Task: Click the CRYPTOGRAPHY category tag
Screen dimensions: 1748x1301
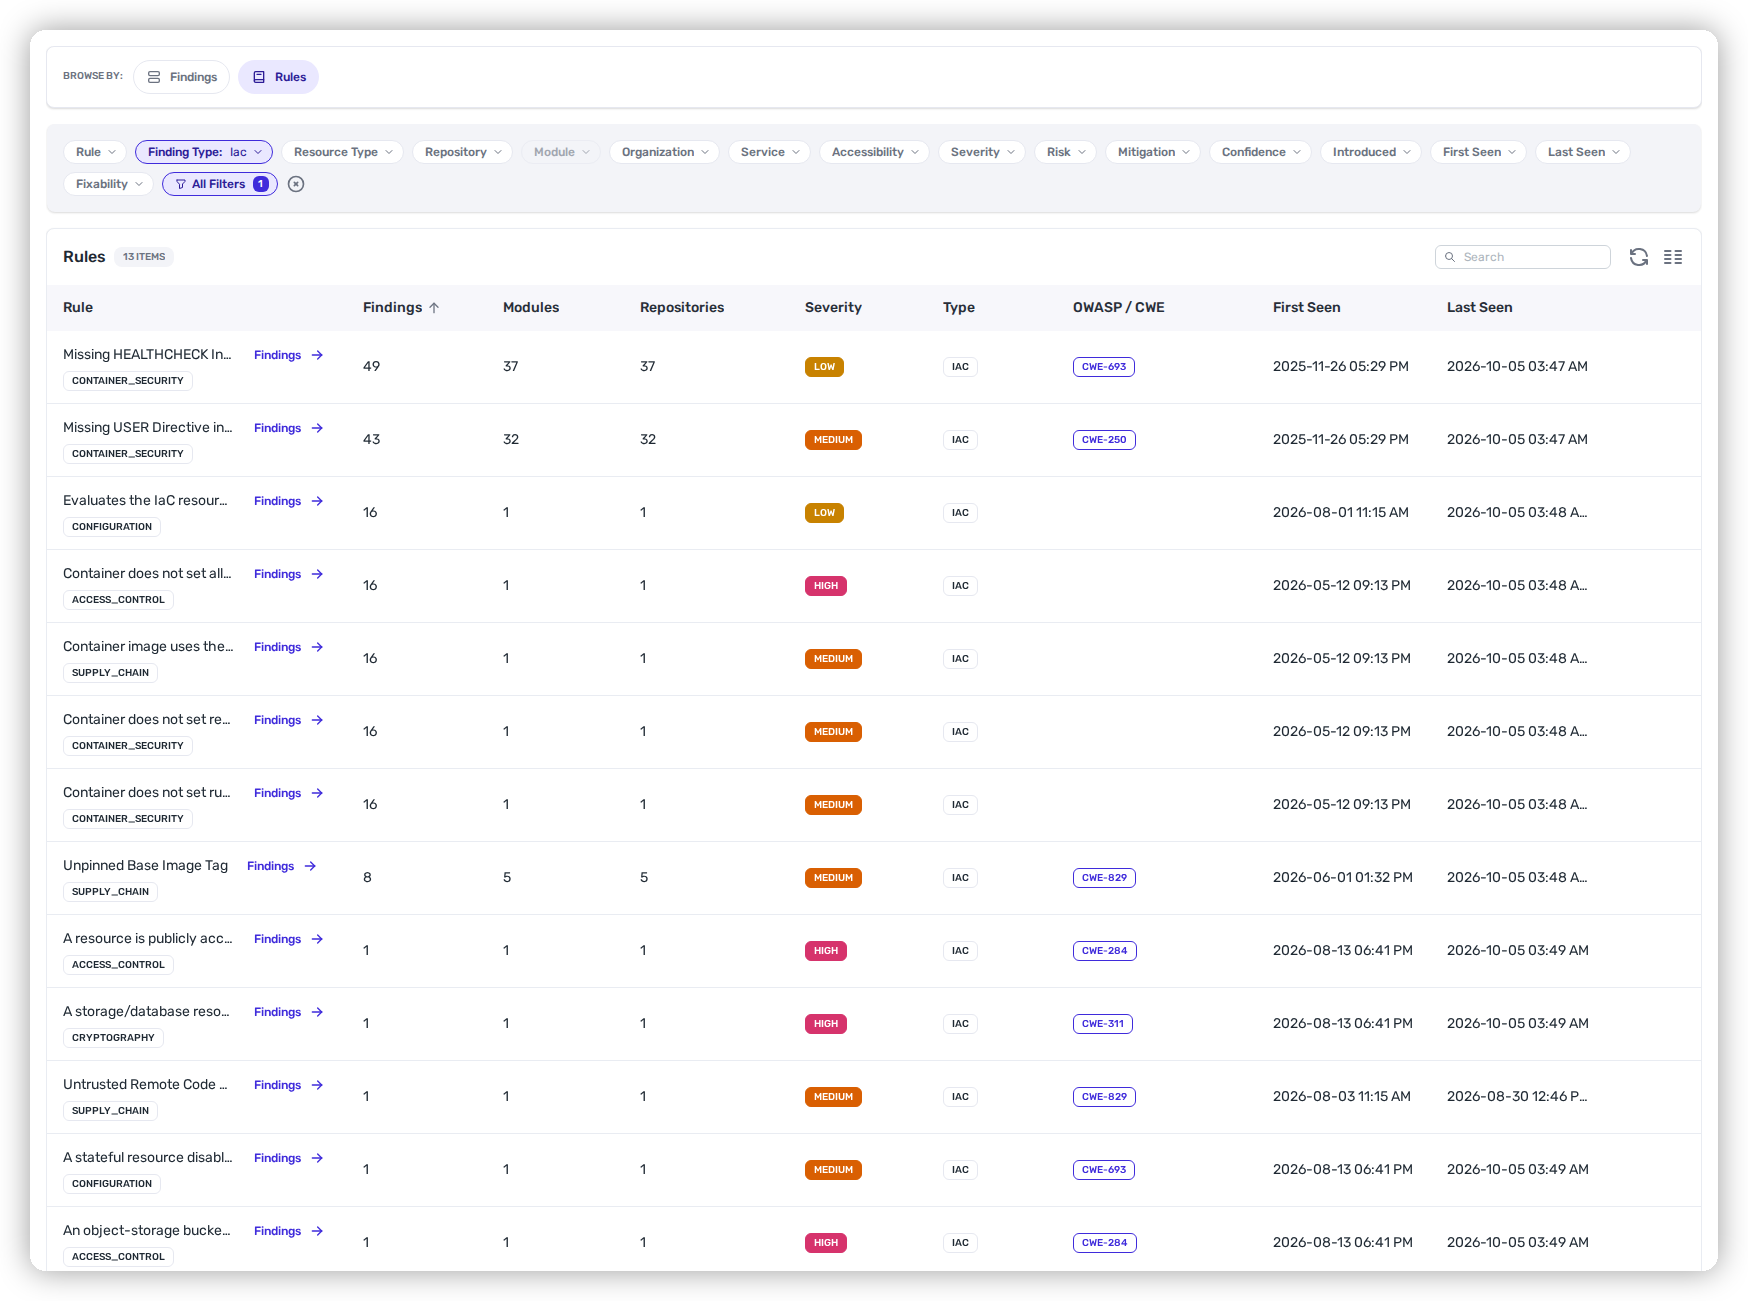Action: [x=113, y=1038]
